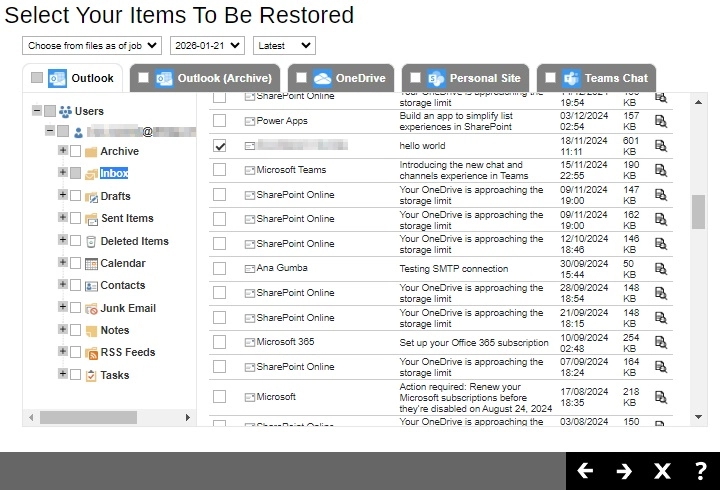Click the folder tree horizontal scrollbar thumb

click(88, 417)
